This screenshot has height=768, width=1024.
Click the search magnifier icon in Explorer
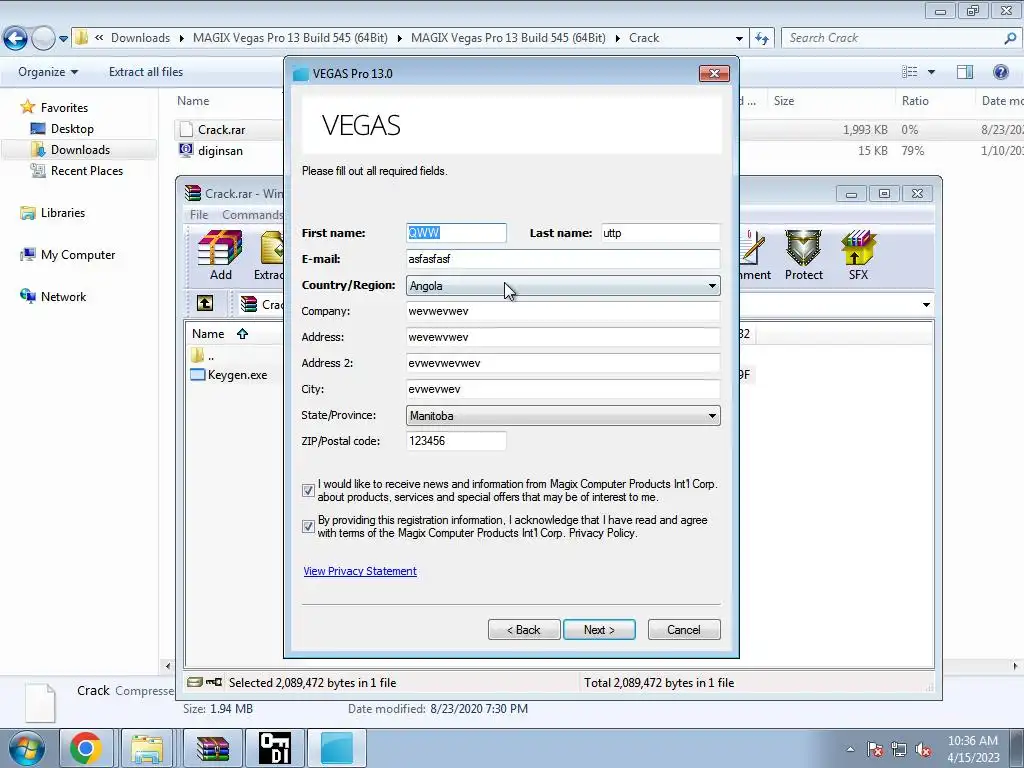[1010, 38]
